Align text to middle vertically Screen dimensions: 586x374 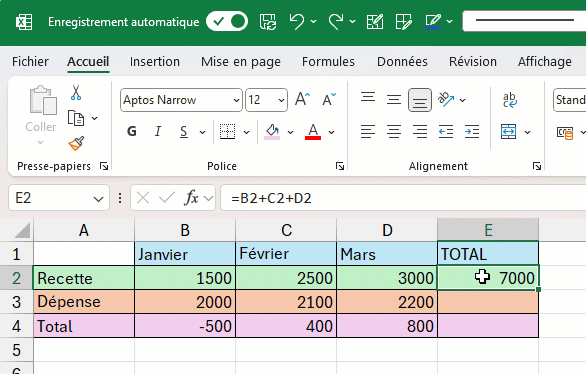(394, 100)
